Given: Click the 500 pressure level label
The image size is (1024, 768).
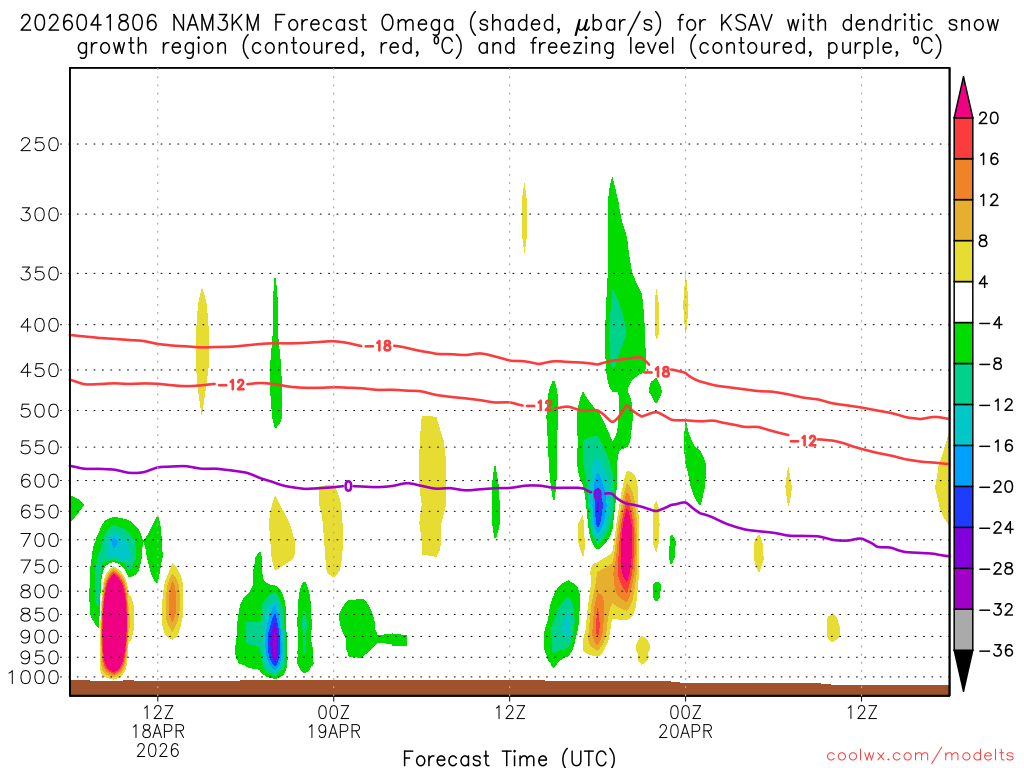Looking at the screenshot, I should click(40, 411).
